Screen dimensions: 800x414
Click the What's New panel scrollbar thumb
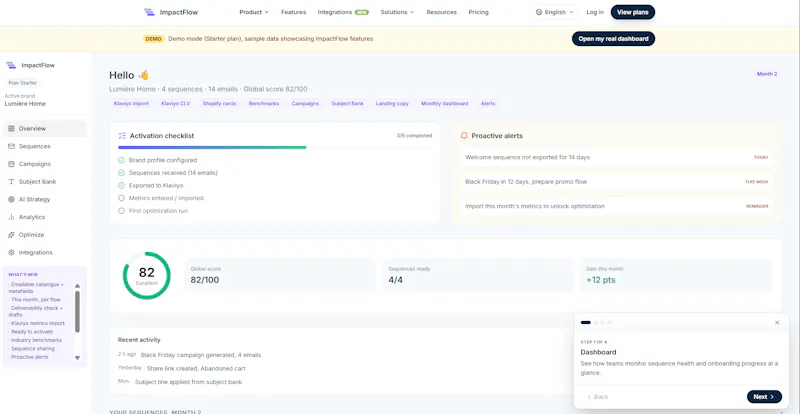point(77,311)
